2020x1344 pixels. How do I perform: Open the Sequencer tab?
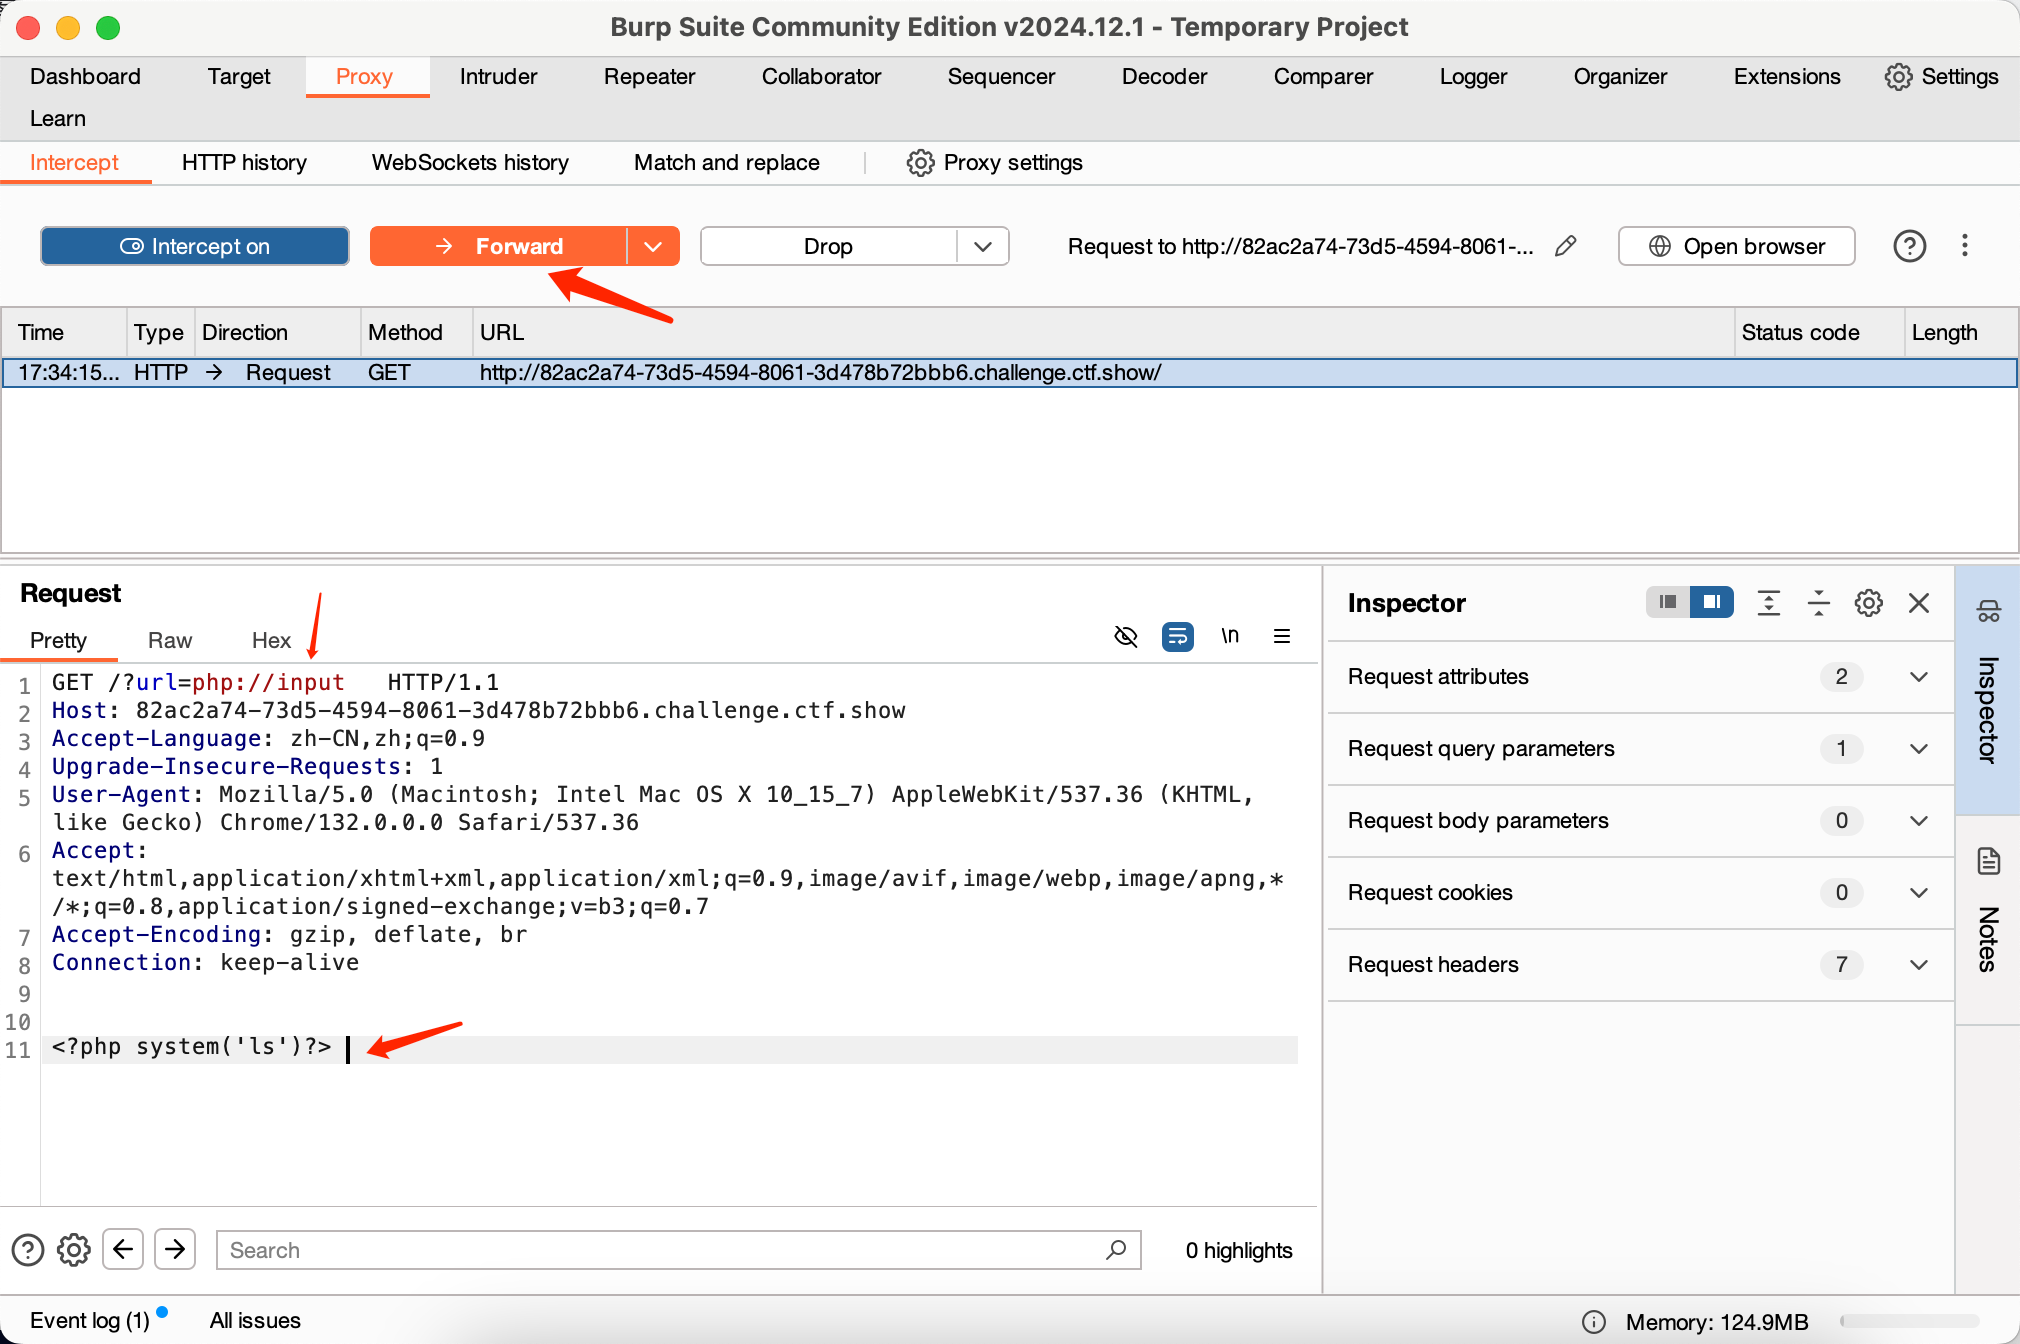coord(1001,77)
